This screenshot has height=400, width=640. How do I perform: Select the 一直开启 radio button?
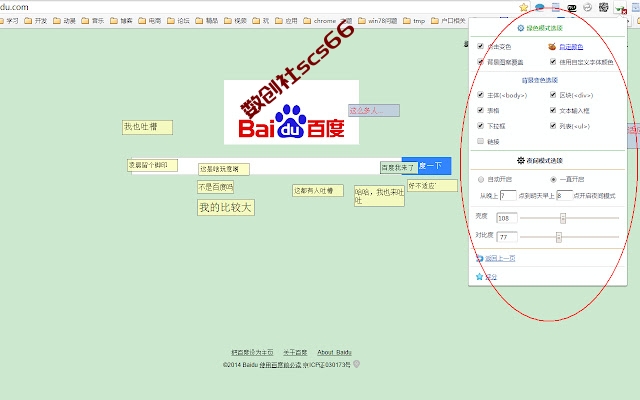553,179
